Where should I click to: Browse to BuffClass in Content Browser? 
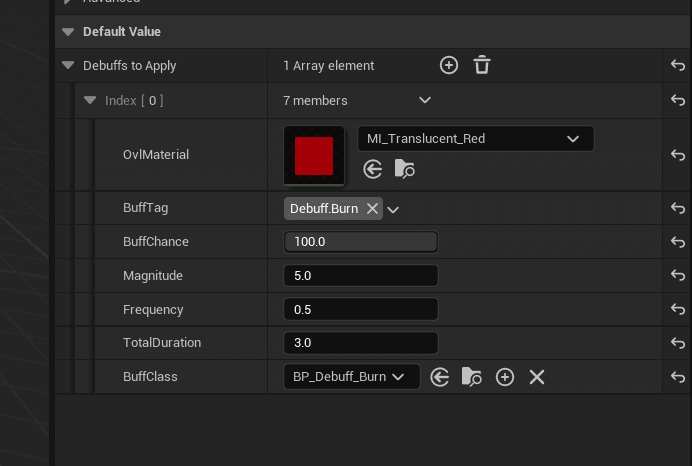[472, 377]
